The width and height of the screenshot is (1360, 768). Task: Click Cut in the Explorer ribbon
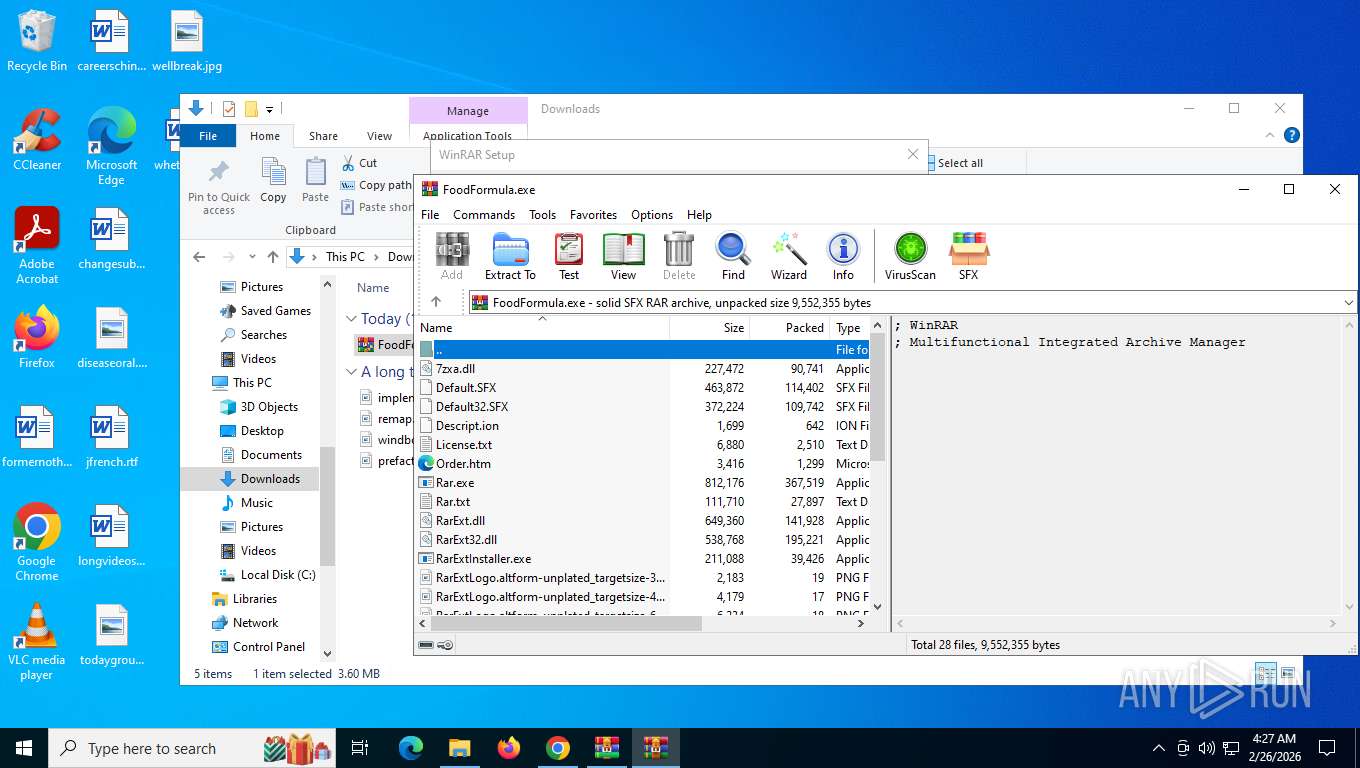click(x=360, y=162)
